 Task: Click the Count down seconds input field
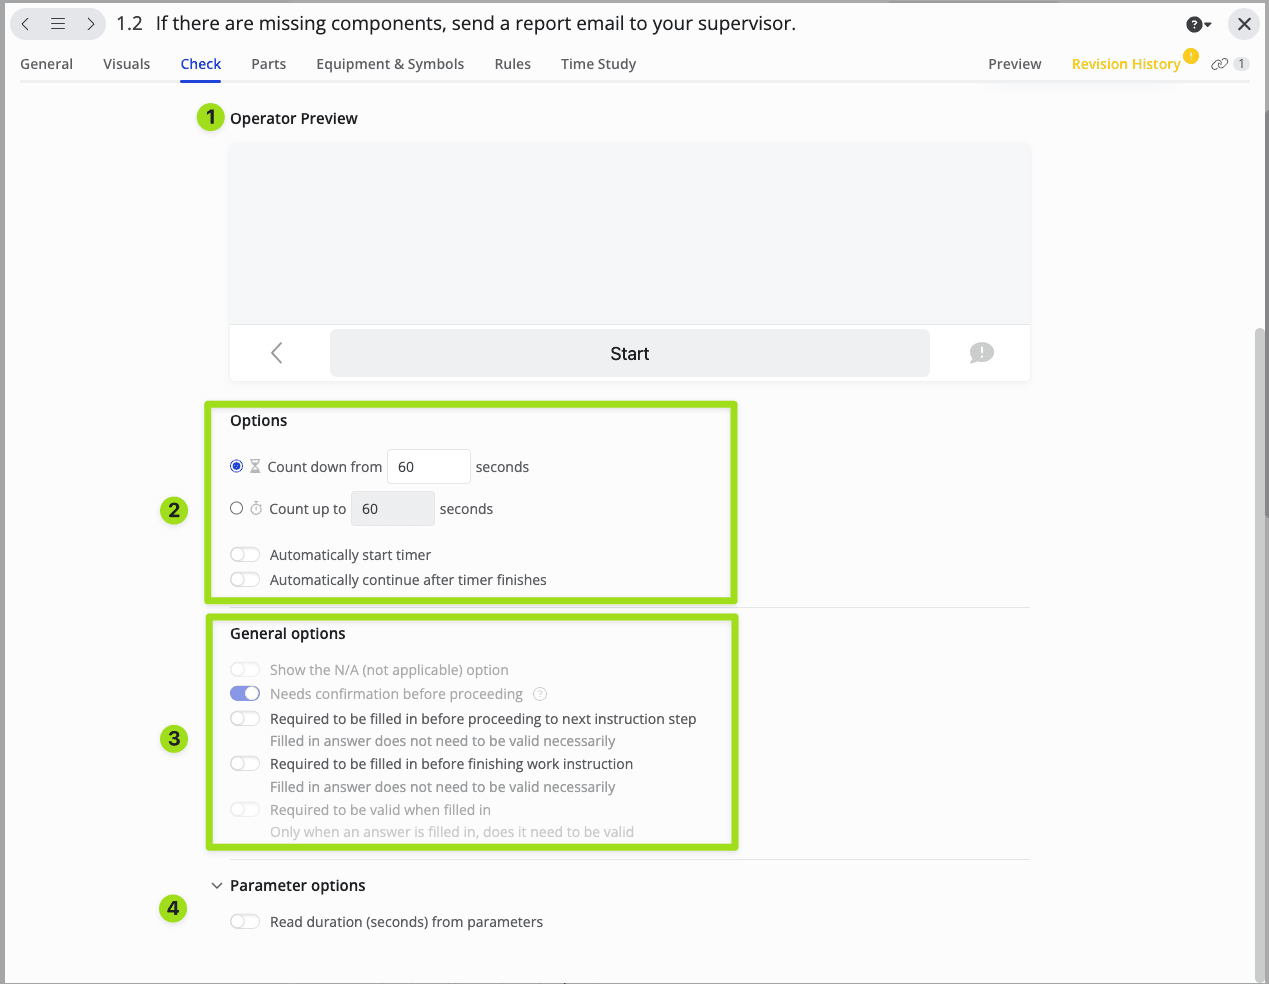click(x=428, y=467)
